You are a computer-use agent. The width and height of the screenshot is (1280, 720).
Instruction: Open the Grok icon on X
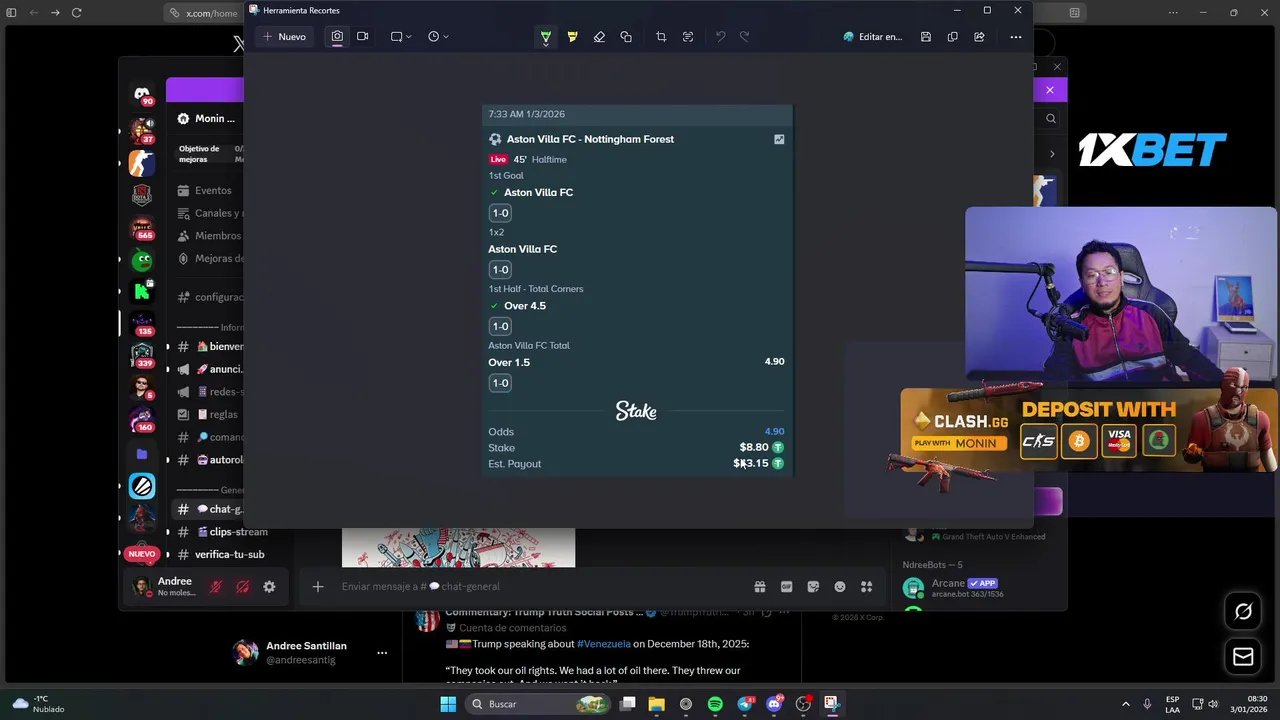[x=1243, y=611]
